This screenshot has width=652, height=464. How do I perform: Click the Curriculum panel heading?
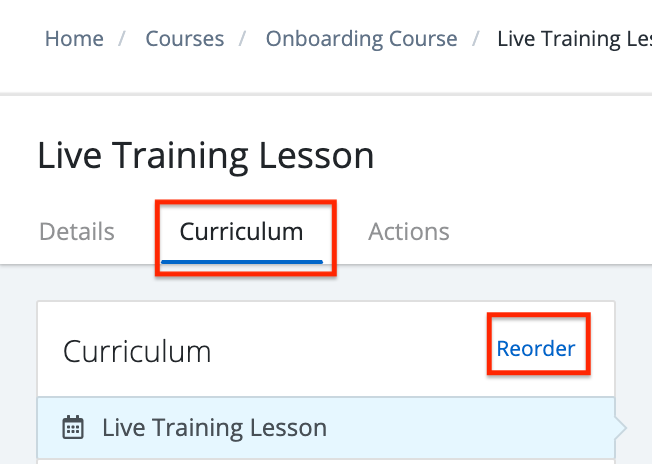pyautogui.click(x=137, y=352)
